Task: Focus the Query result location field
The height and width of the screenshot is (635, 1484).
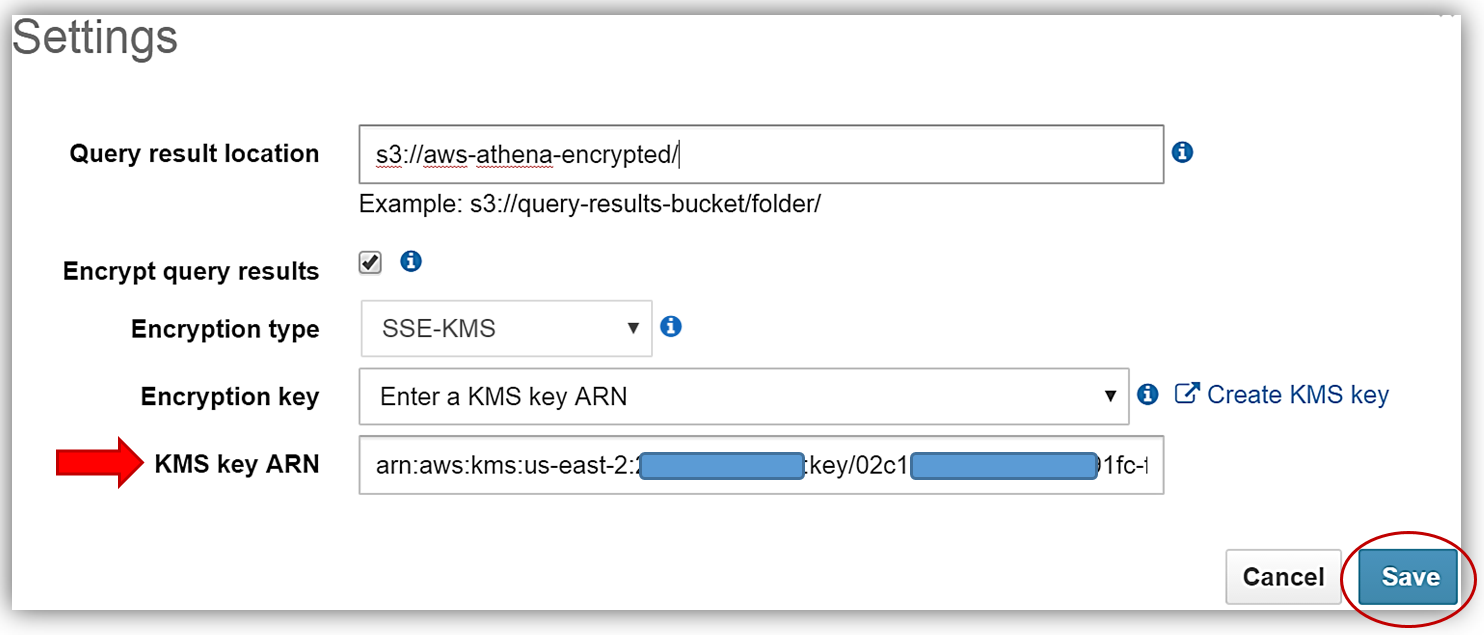Action: (760, 155)
